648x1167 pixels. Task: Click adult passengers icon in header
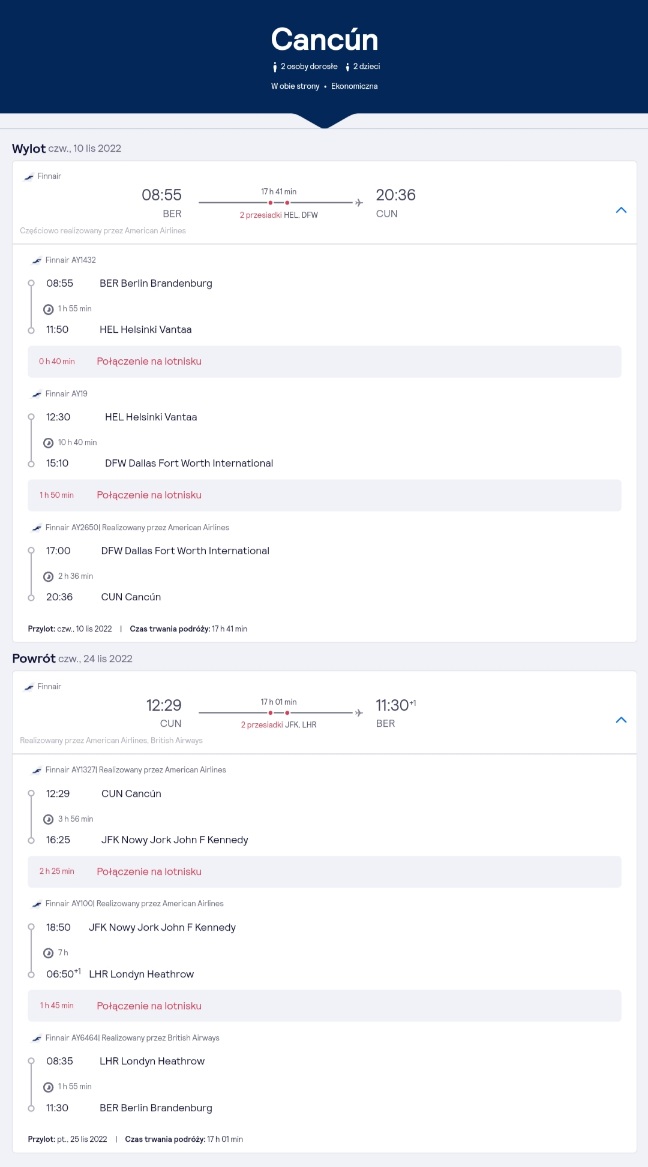coord(275,66)
